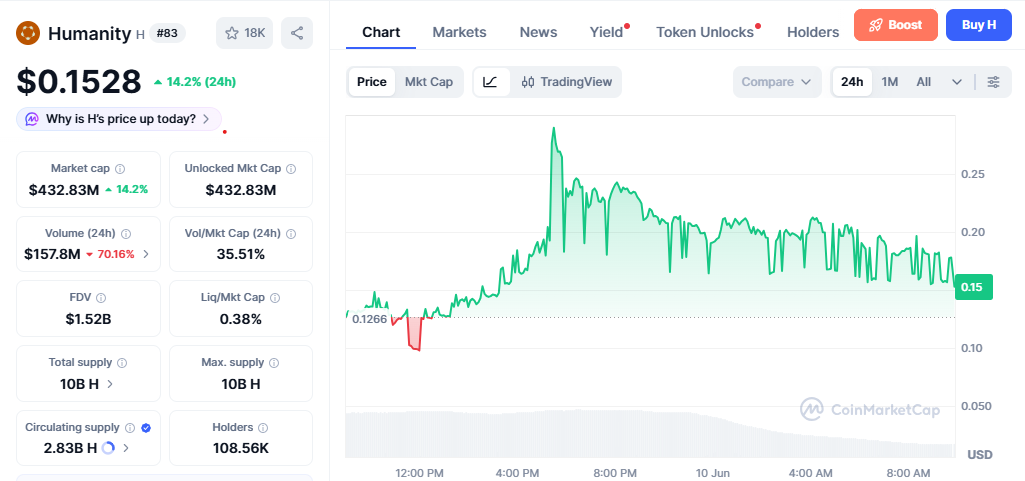
Task: Click the circulating supply progress ring icon
Action: point(109,448)
